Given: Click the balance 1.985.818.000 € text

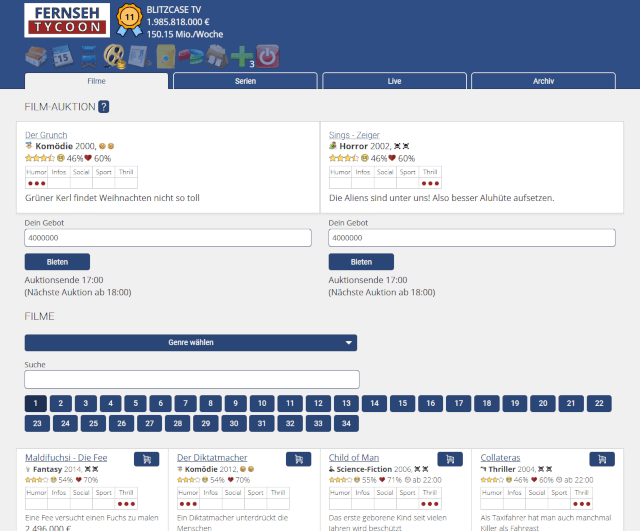Looking at the screenshot, I should pos(178,22).
